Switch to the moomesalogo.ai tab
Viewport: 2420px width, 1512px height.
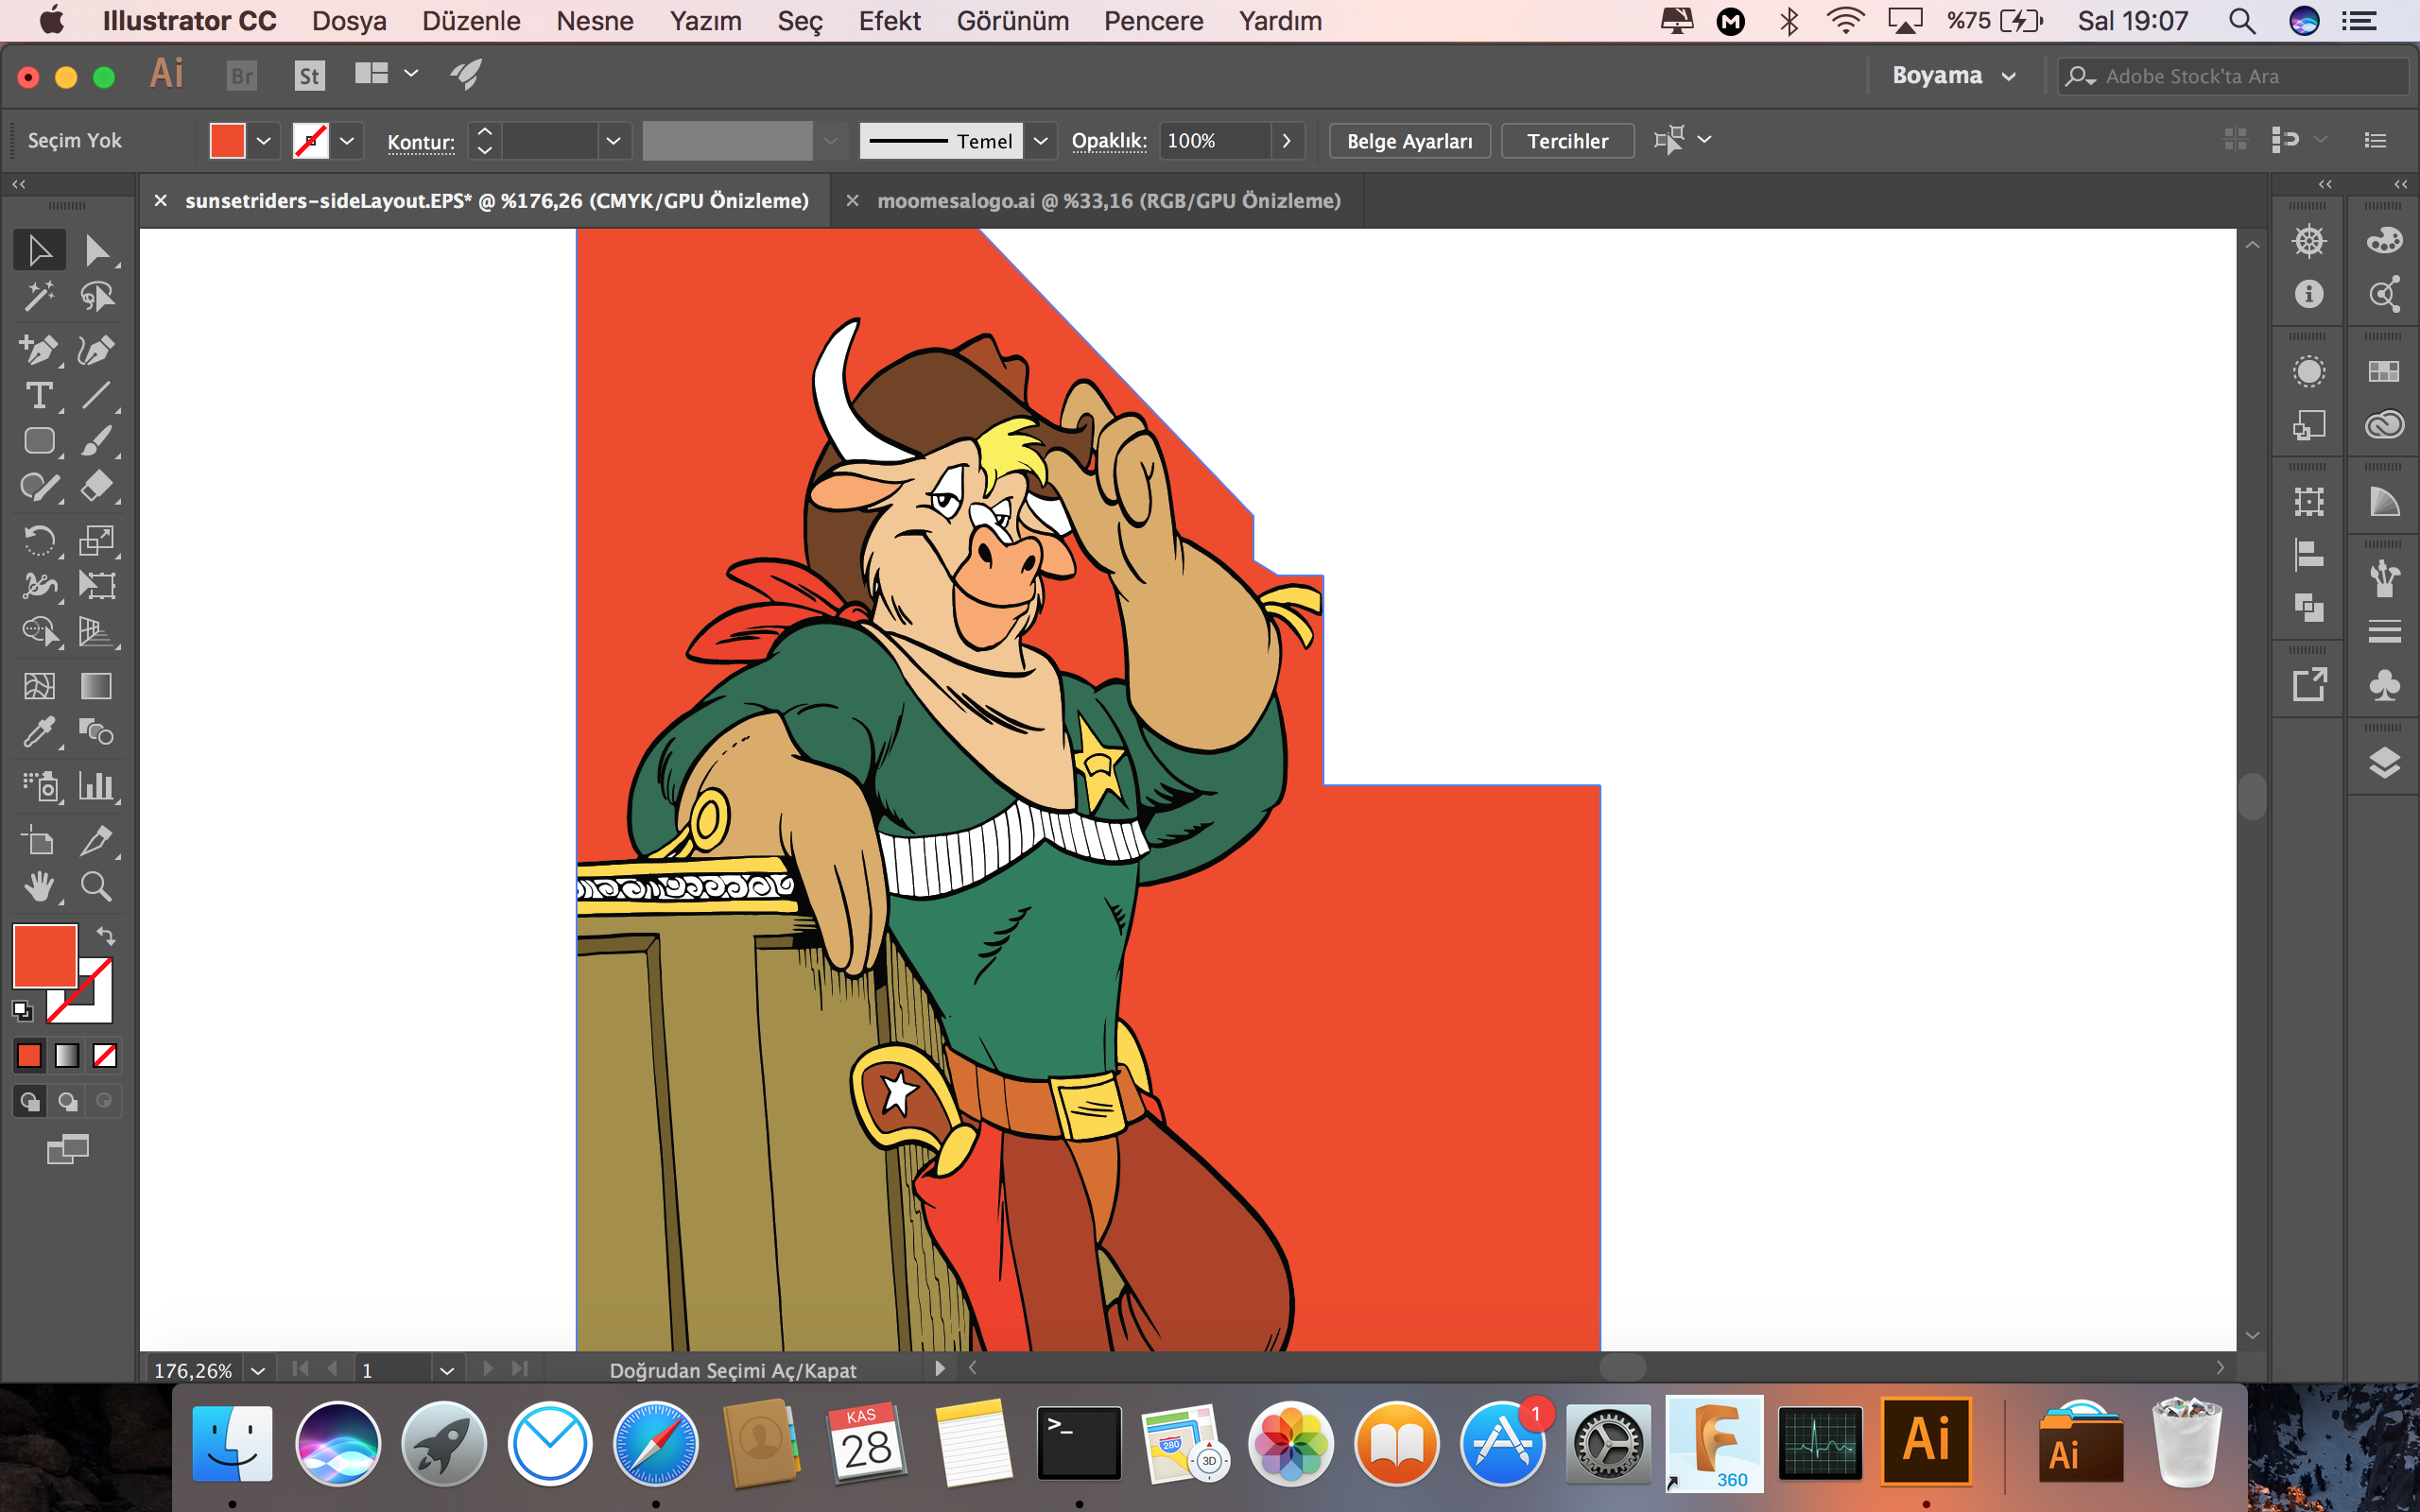tap(1109, 201)
